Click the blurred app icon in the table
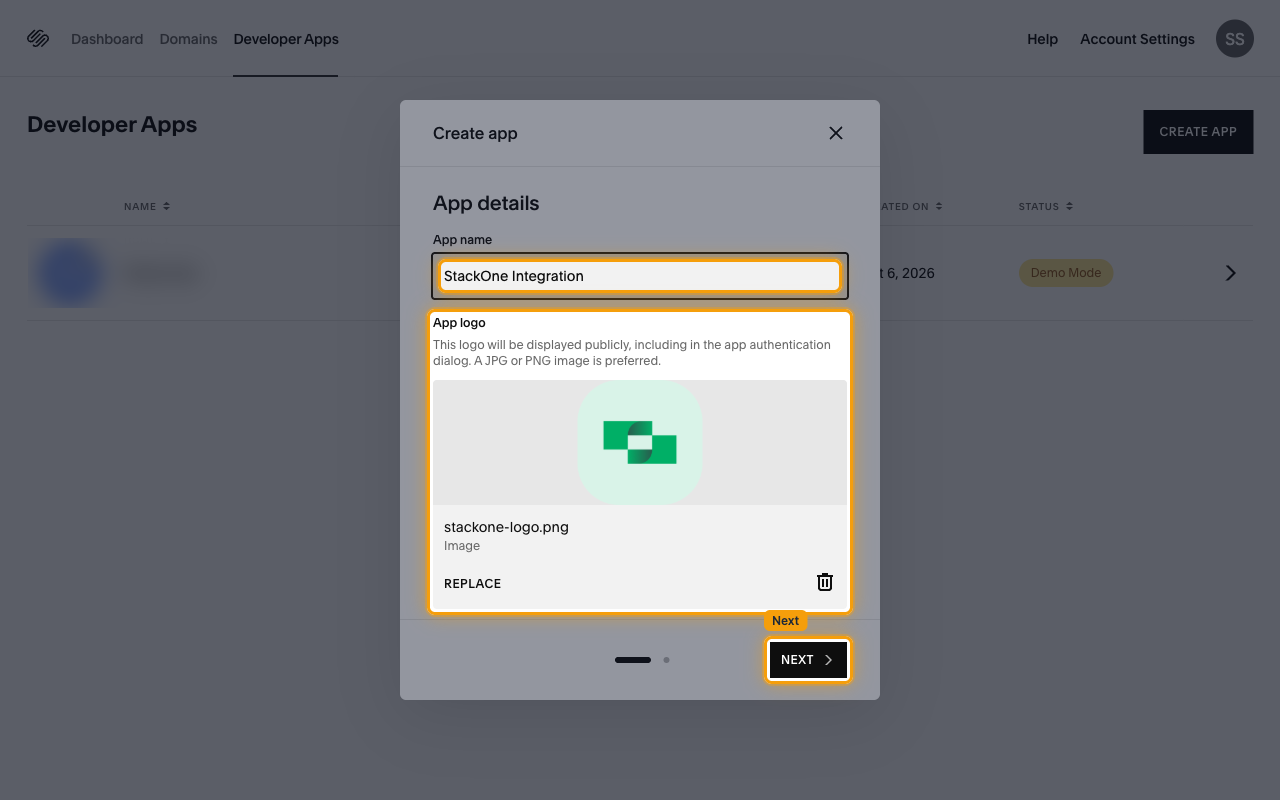 coord(69,273)
